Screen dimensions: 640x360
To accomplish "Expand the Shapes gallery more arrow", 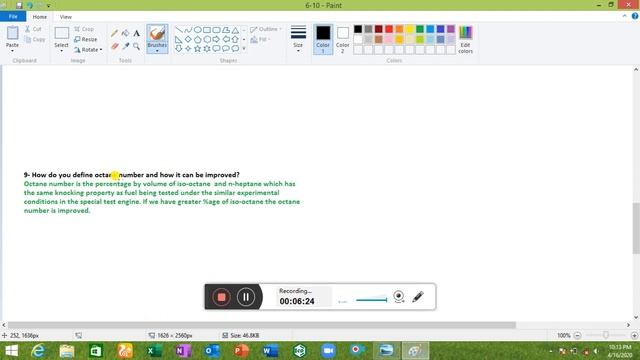I will click(244, 49).
